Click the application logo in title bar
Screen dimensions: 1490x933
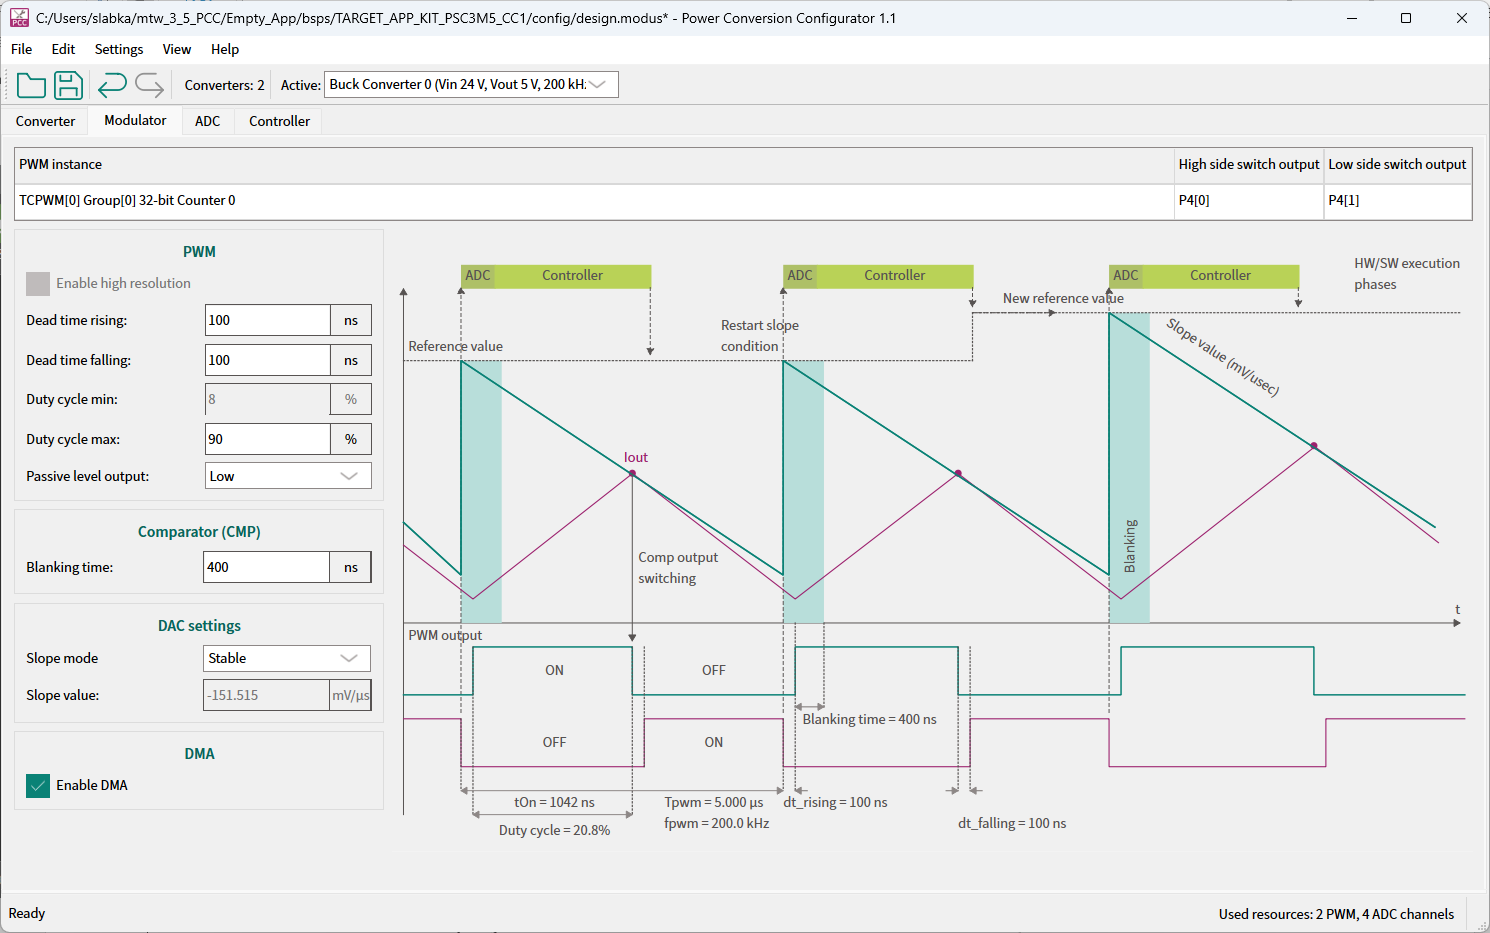coord(19,18)
